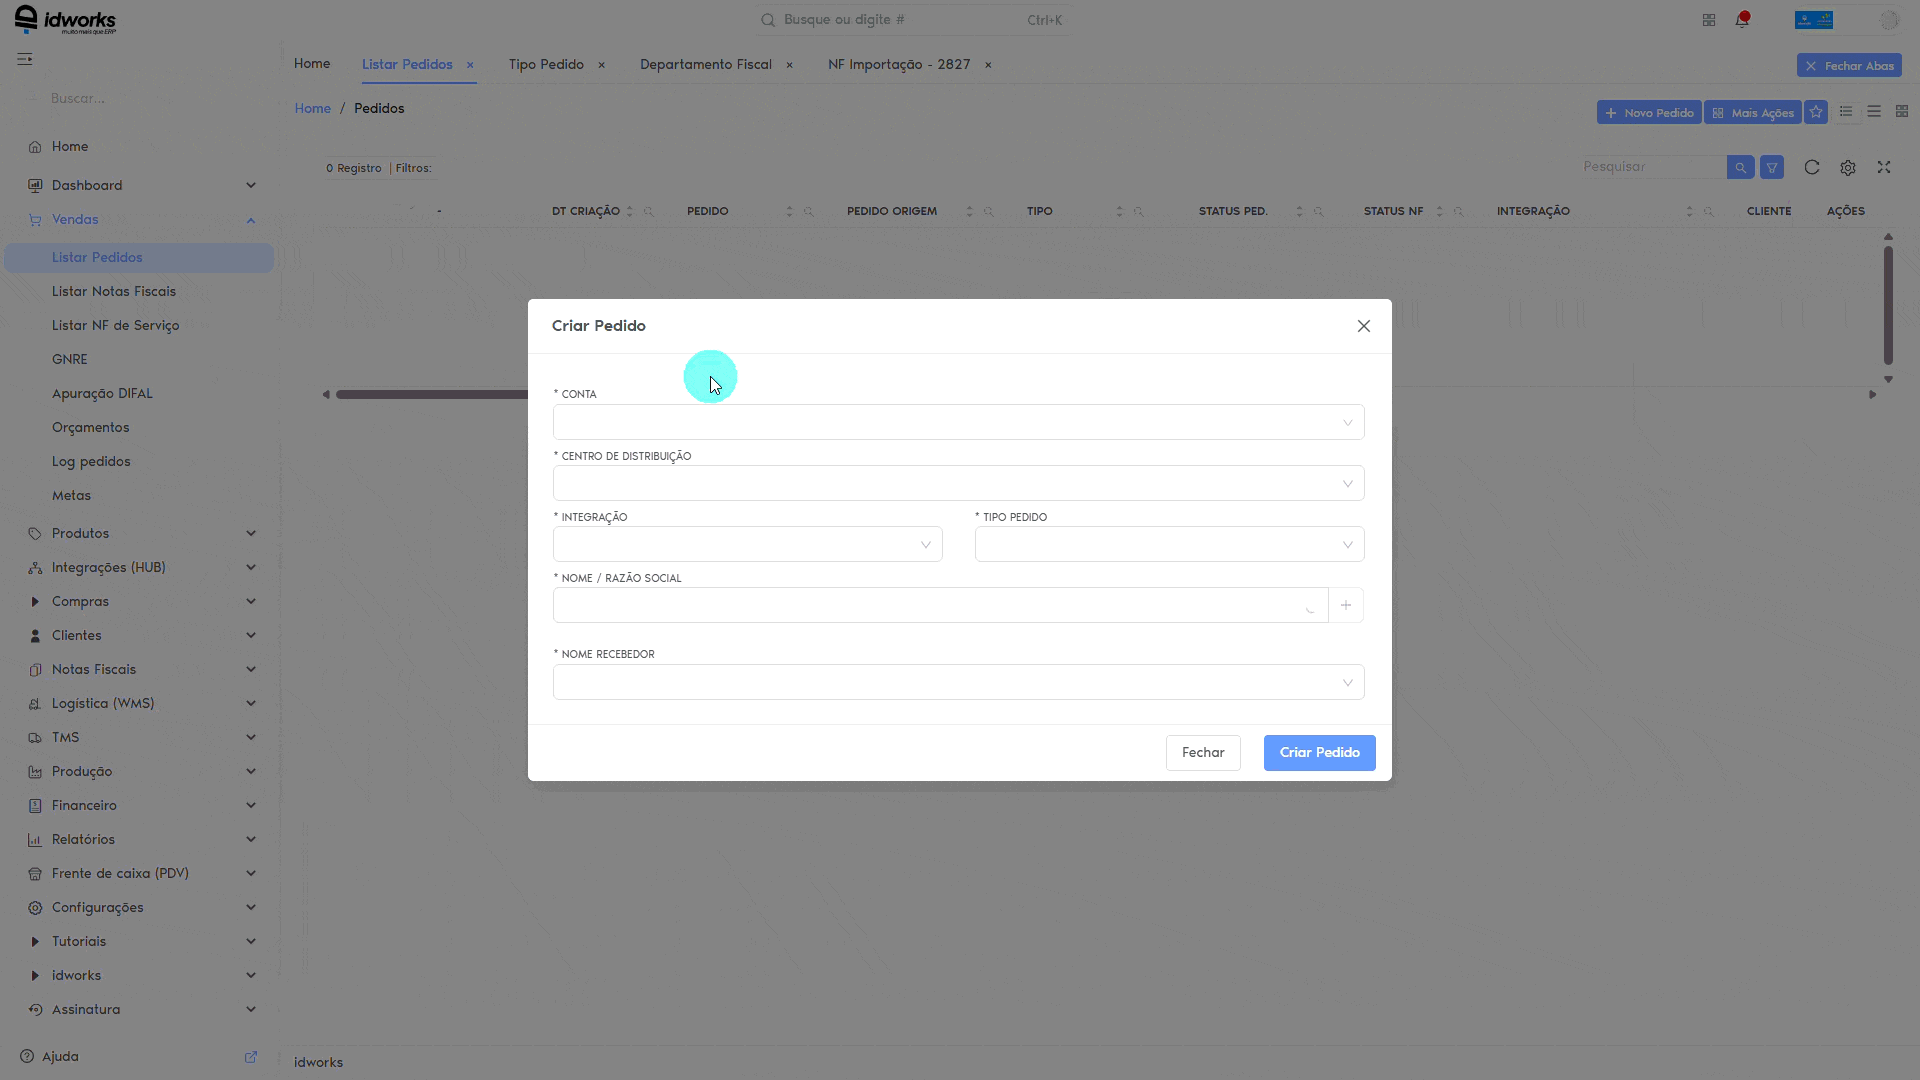Open Log pedidos
The height and width of the screenshot is (1080, 1920).
91,461
